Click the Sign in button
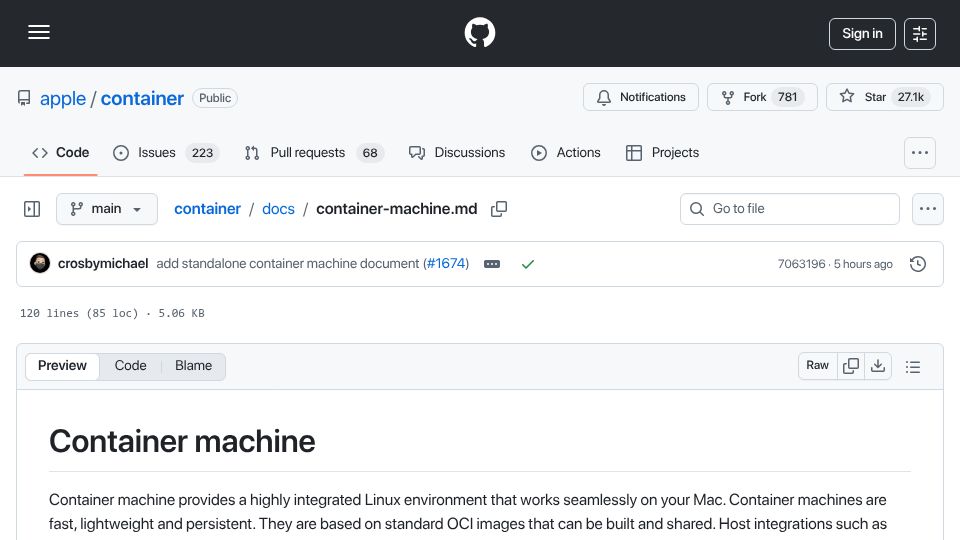The height and width of the screenshot is (540, 960). [862, 34]
